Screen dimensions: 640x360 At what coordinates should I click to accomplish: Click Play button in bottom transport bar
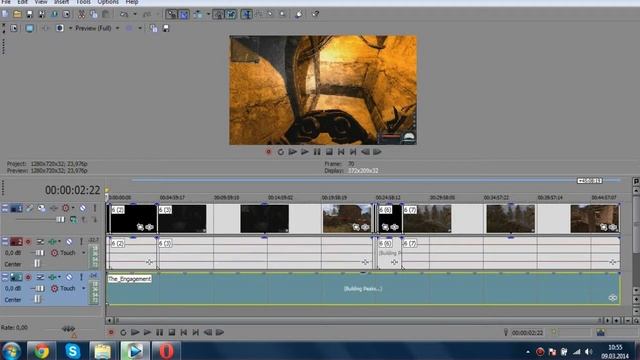click(x=147, y=333)
